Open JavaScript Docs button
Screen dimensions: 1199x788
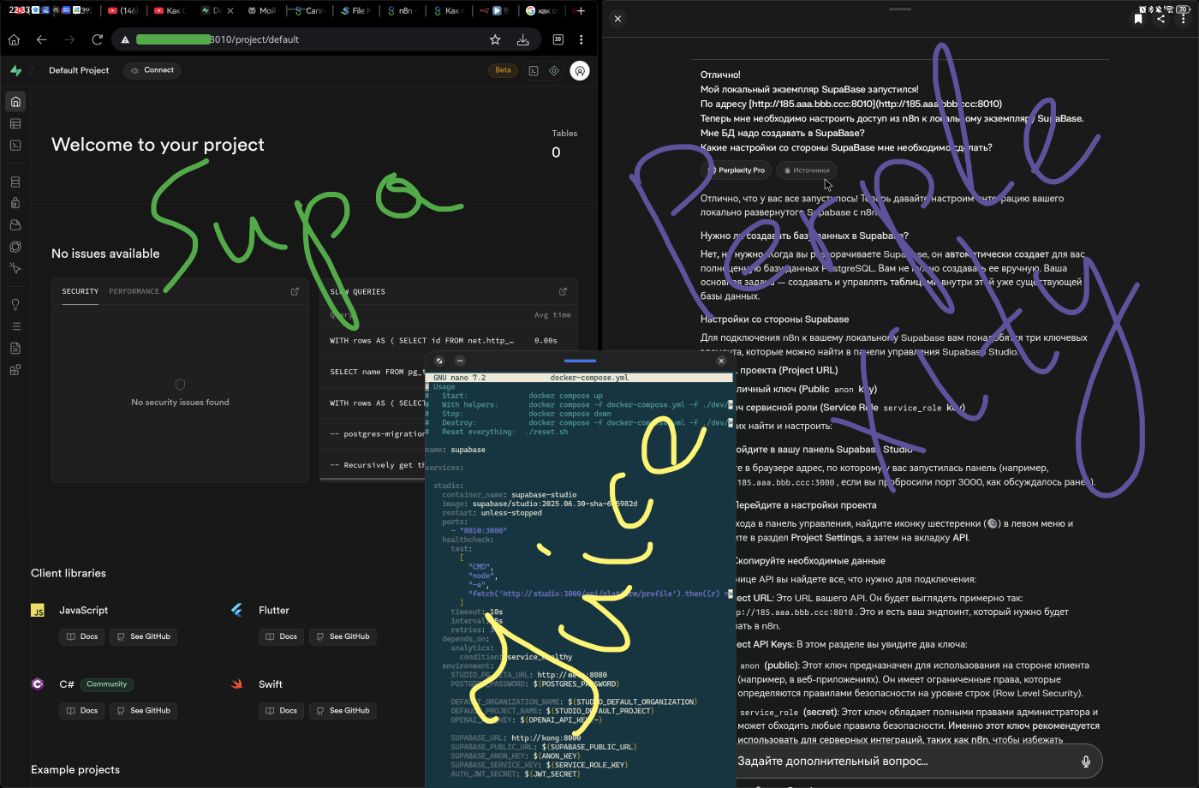pos(82,637)
